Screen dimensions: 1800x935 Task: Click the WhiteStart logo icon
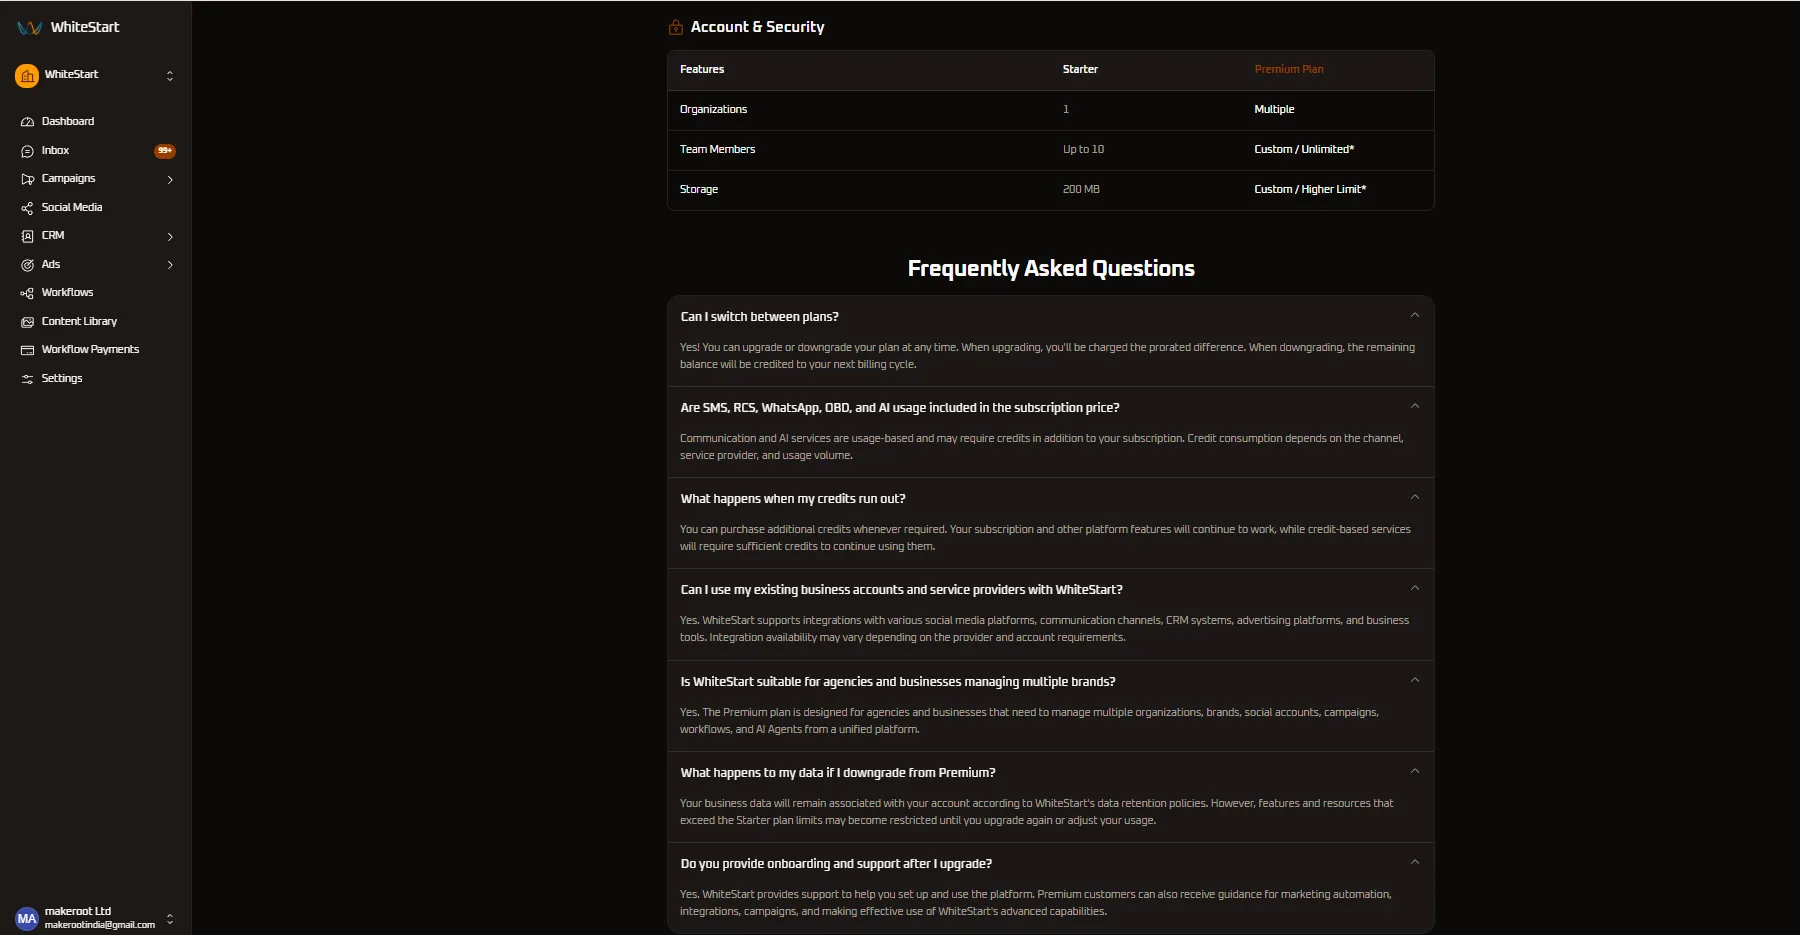click(30, 28)
